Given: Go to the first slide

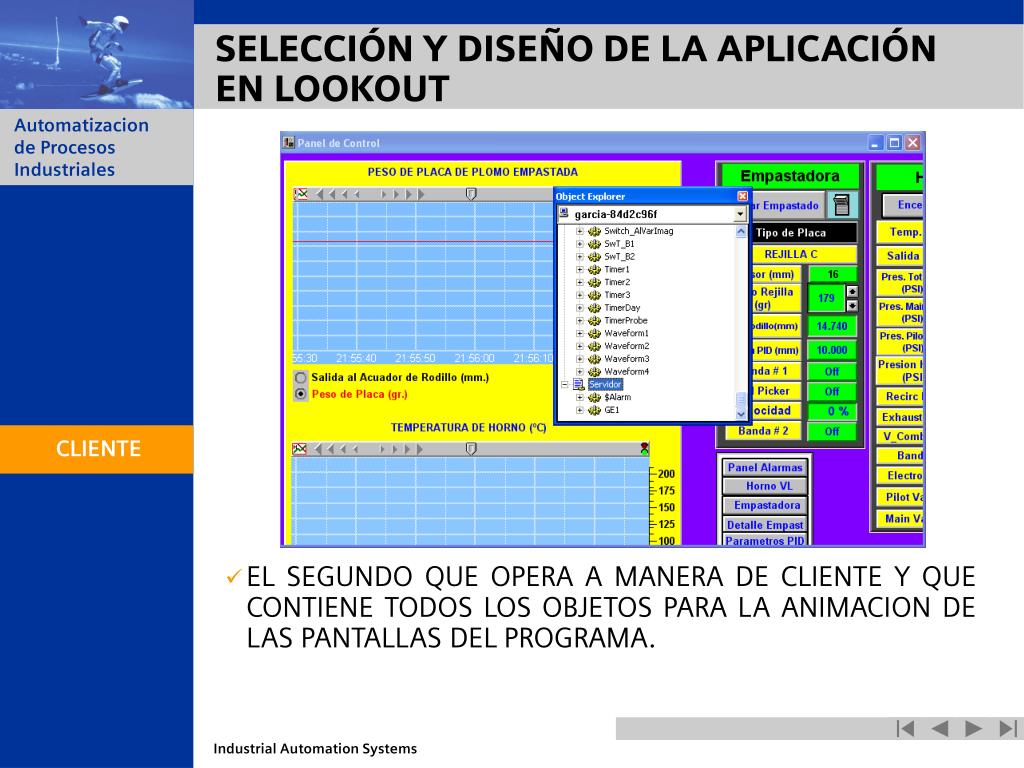Looking at the screenshot, I should pyautogui.click(x=905, y=728).
